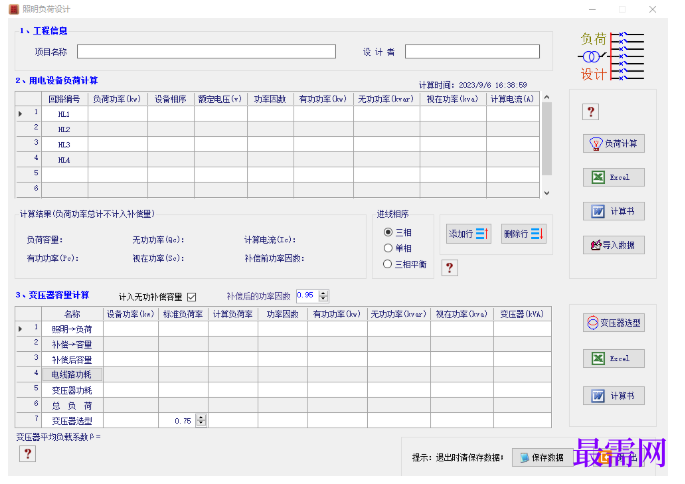This screenshot has height=484, width=685.
Task: Click the 补偿后的功率因数 value field 0.95
Action: [x=308, y=296]
